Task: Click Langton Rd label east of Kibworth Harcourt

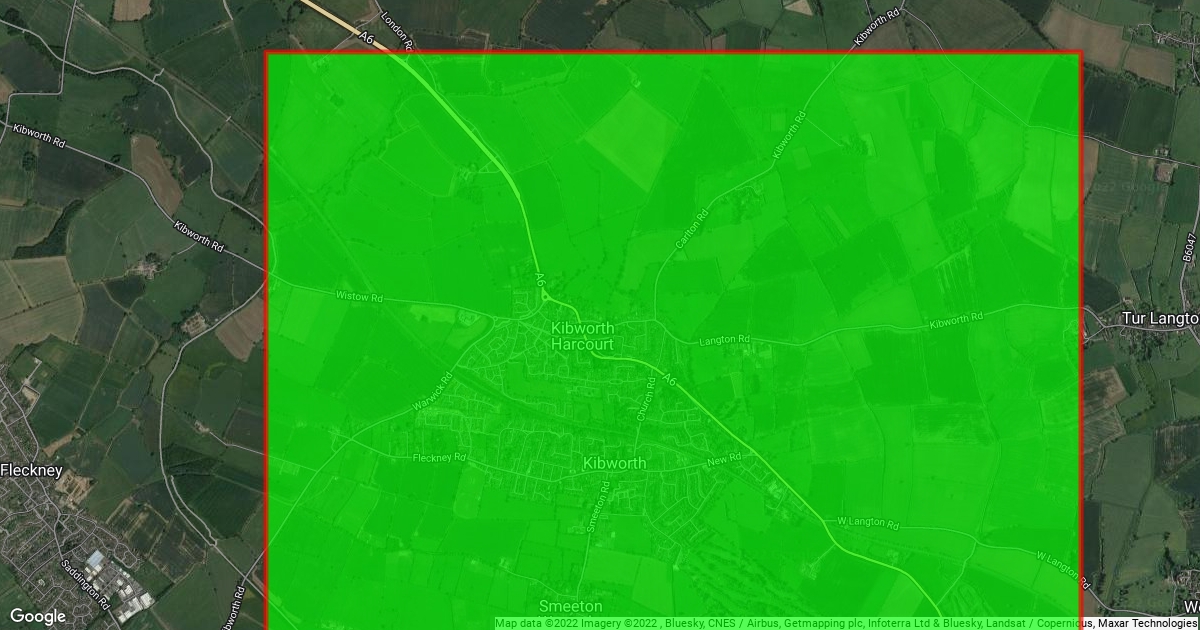Action: [x=725, y=341]
